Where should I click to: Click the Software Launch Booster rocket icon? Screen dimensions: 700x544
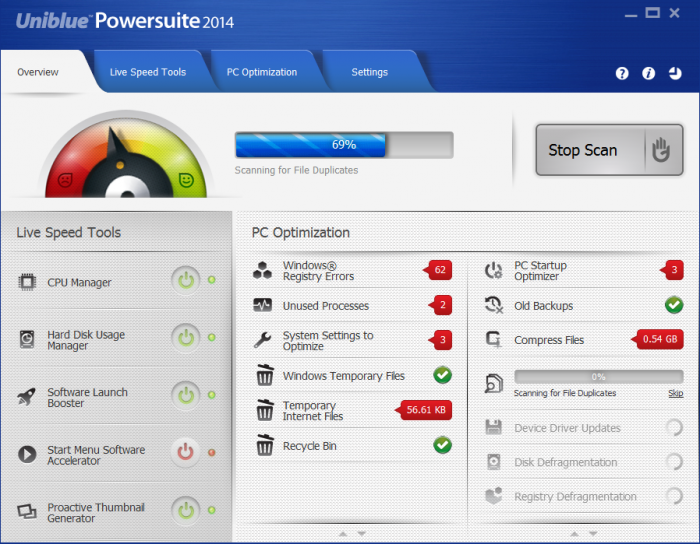[26, 396]
